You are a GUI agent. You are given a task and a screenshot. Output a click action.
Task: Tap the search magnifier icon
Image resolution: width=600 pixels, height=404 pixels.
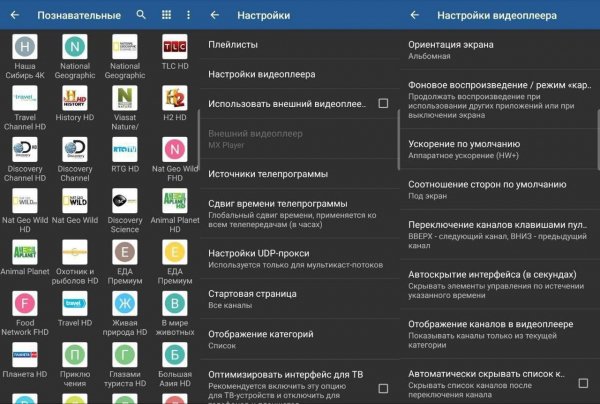(x=141, y=15)
